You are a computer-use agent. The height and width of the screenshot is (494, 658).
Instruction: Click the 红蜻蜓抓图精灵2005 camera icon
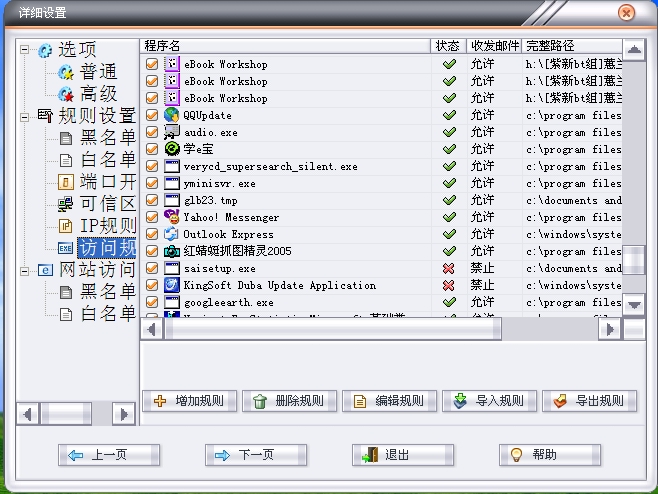[172, 251]
